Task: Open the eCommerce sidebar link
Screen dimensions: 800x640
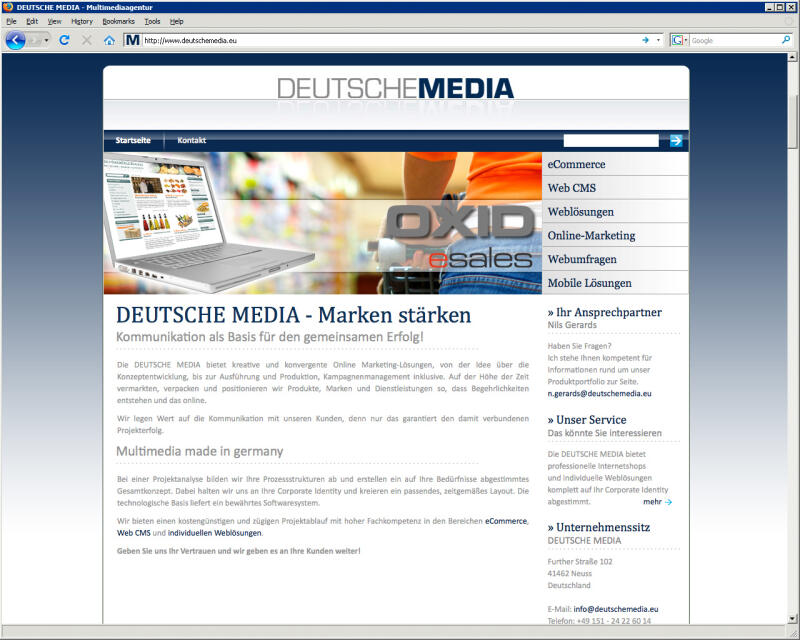Action: [x=578, y=164]
